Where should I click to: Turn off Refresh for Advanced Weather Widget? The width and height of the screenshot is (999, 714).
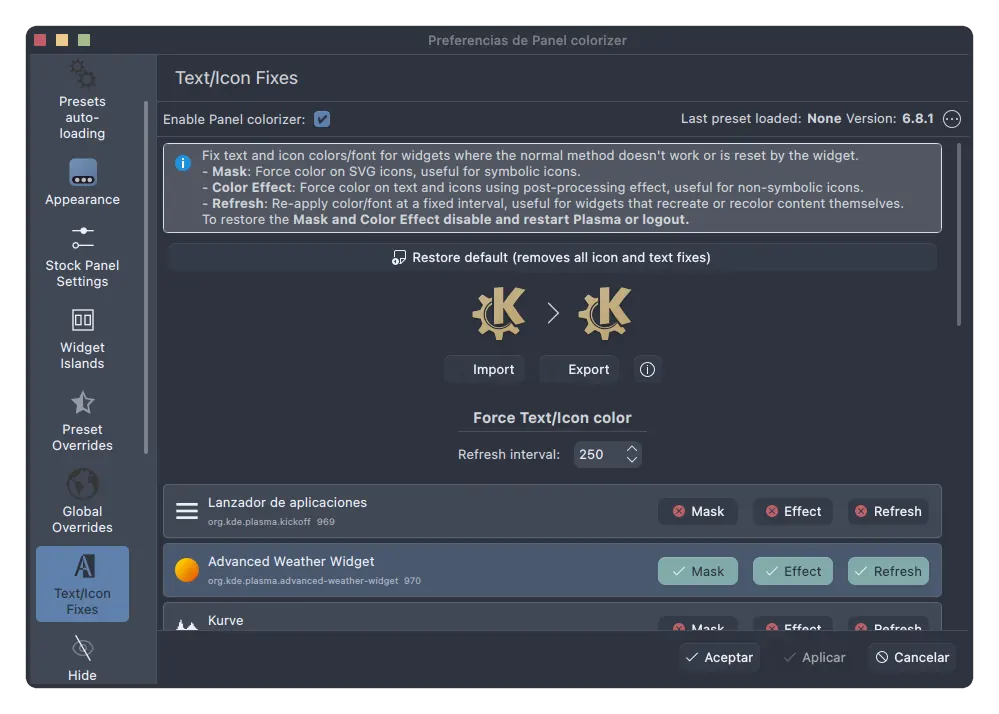click(888, 571)
